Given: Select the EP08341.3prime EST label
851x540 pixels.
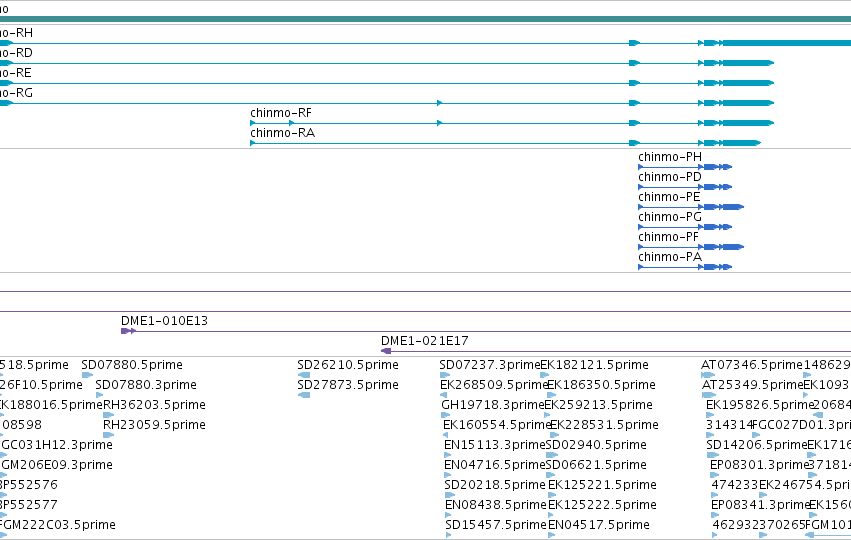Looking at the screenshot, I should pos(760,505).
